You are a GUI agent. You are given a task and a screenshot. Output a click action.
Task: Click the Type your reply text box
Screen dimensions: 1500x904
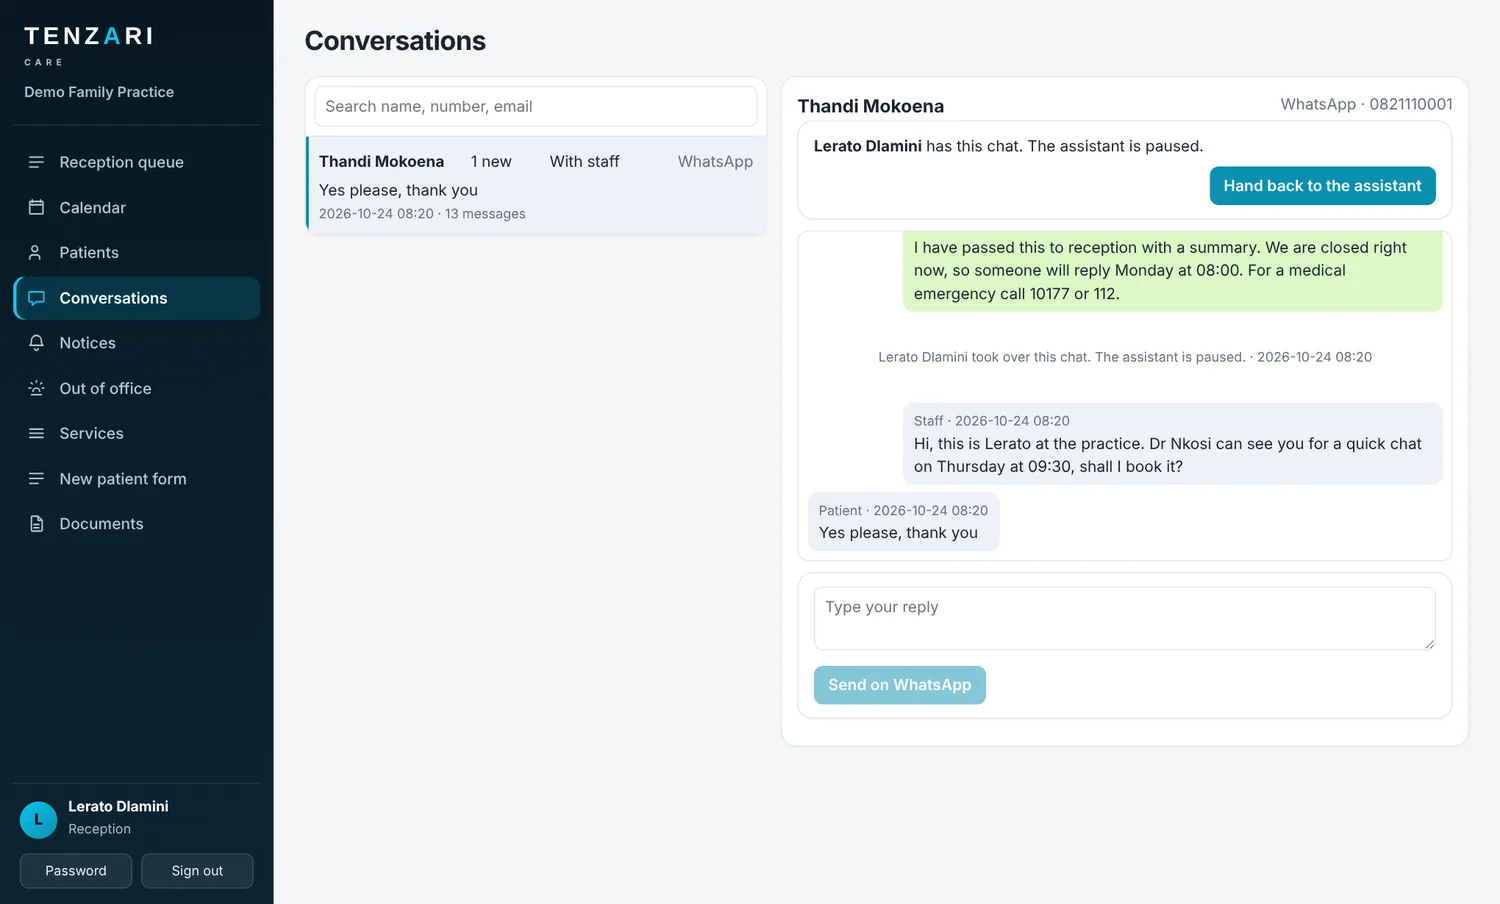[x=1124, y=618]
